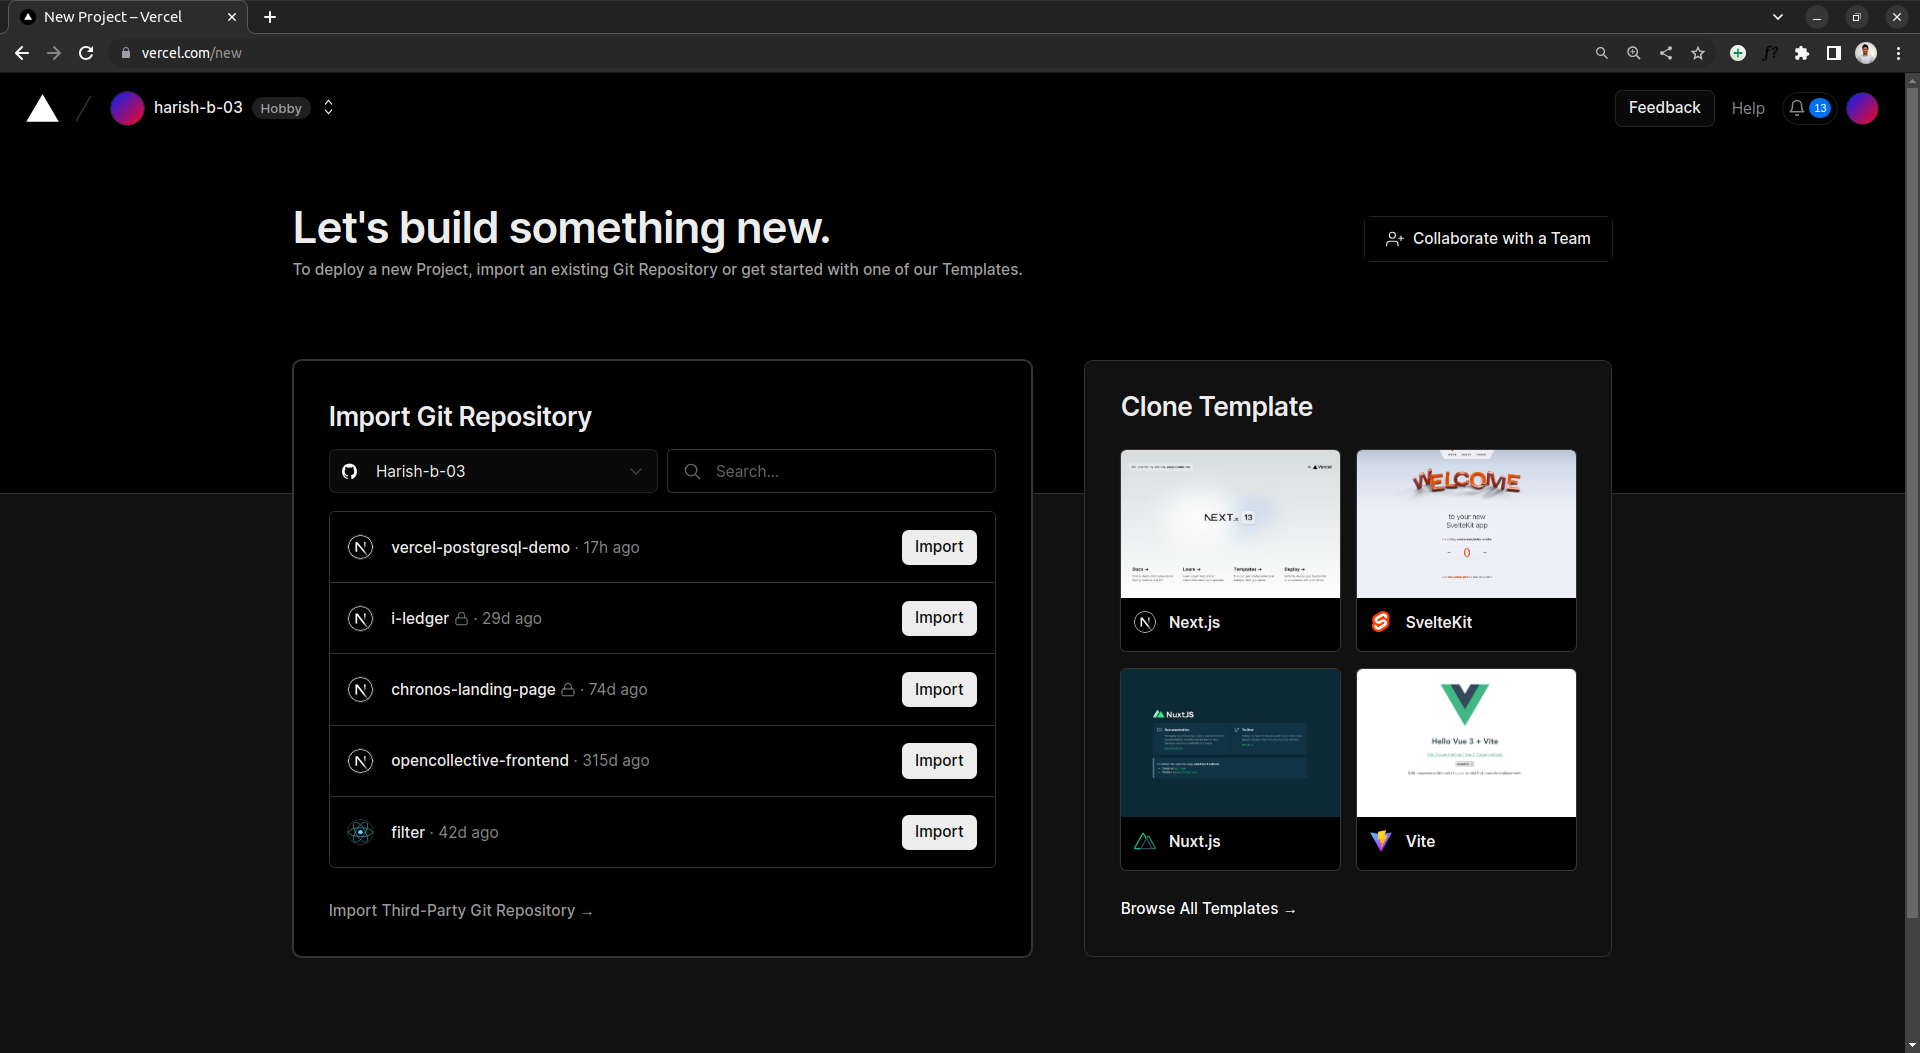1920x1053 pixels.
Task: Open Browse All Templates link
Action: (1208, 909)
